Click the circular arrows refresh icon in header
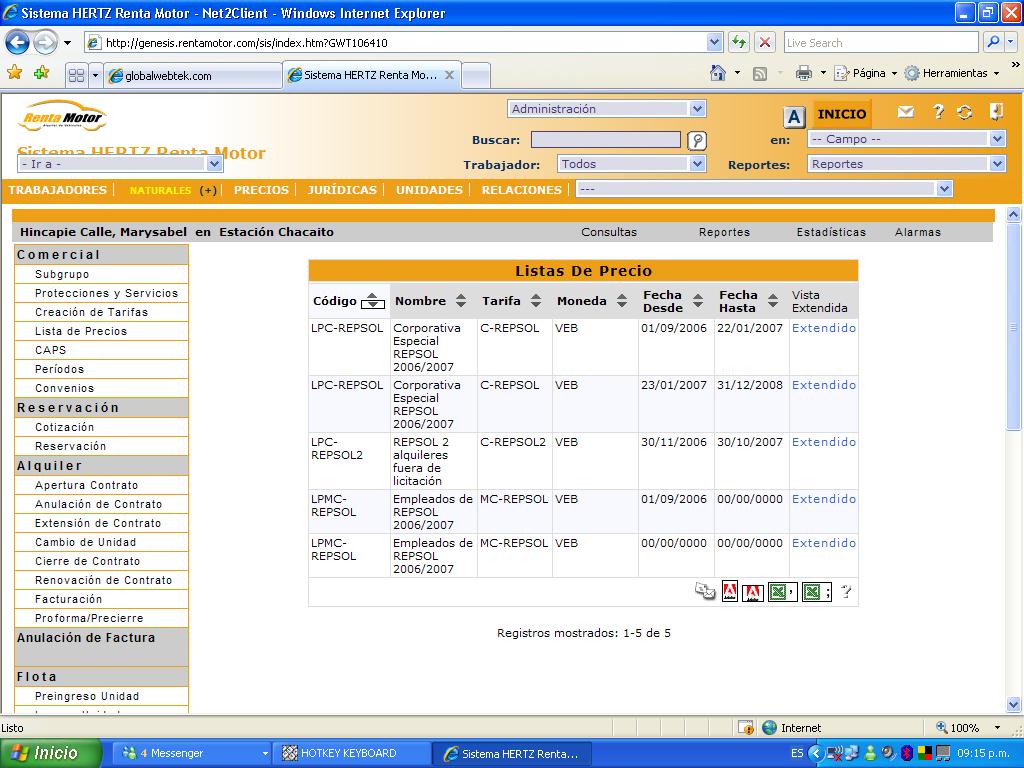This screenshot has height=768, width=1024. point(965,112)
